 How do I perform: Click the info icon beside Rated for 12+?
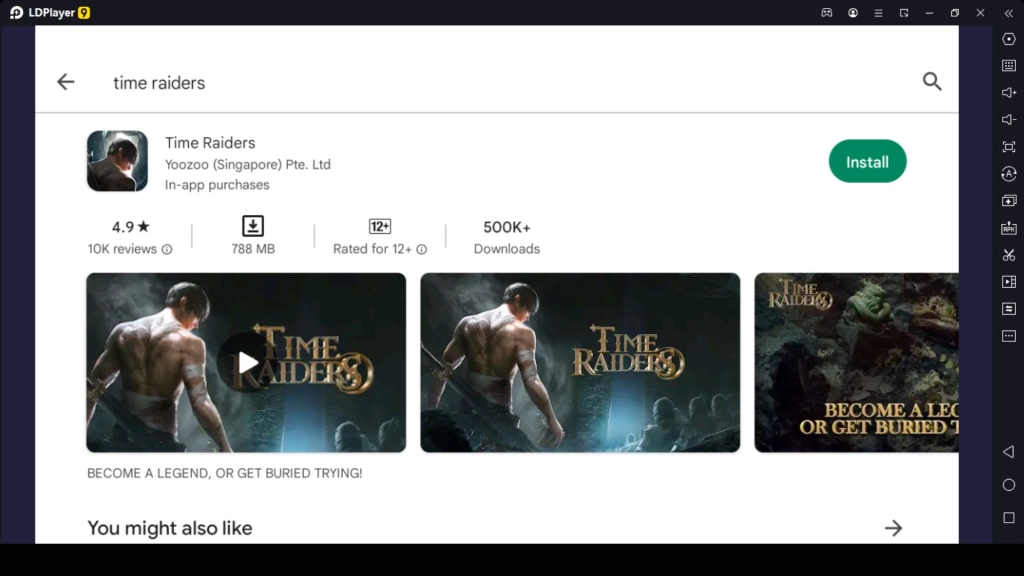(422, 249)
